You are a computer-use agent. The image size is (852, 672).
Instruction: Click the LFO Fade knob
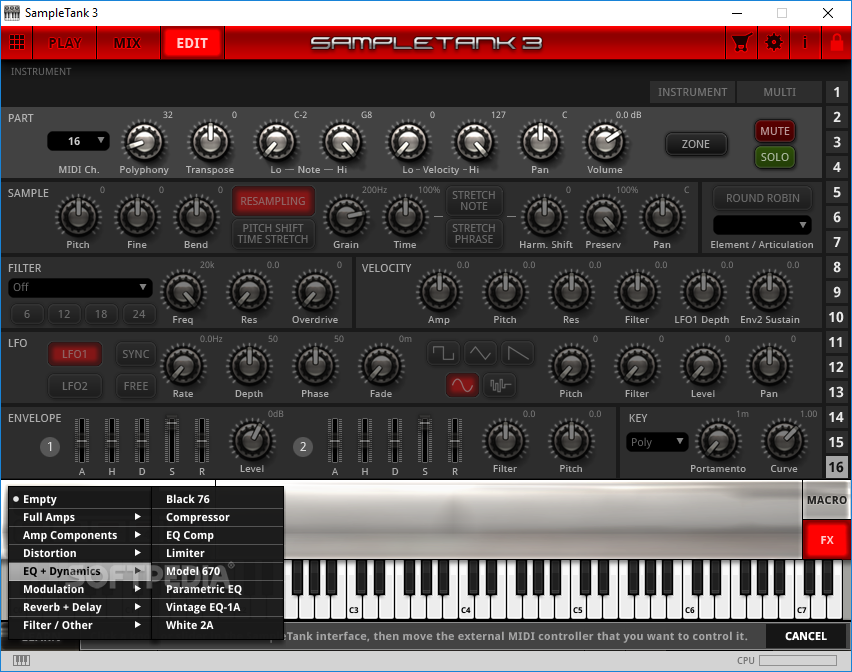pyautogui.click(x=381, y=366)
